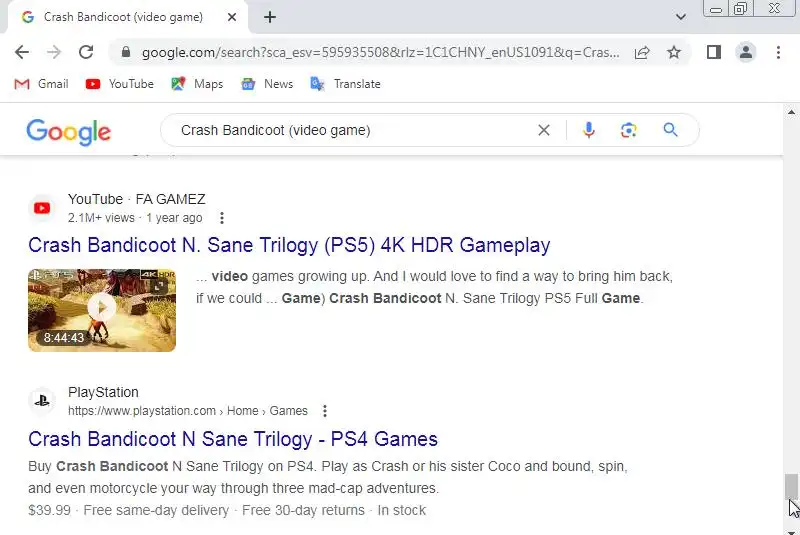Clear the search box text
This screenshot has height=535, width=800.
click(544, 131)
